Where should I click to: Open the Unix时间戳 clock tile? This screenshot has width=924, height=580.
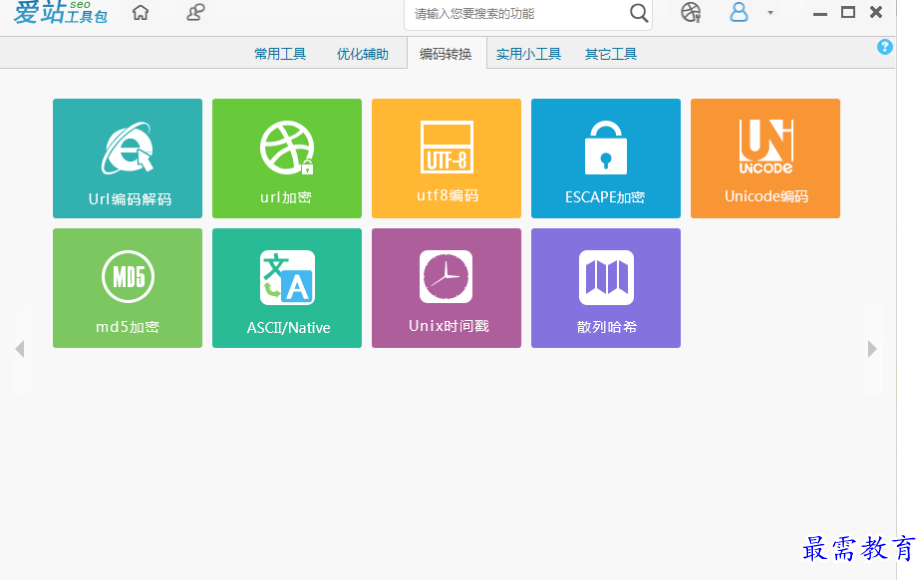point(446,288)
